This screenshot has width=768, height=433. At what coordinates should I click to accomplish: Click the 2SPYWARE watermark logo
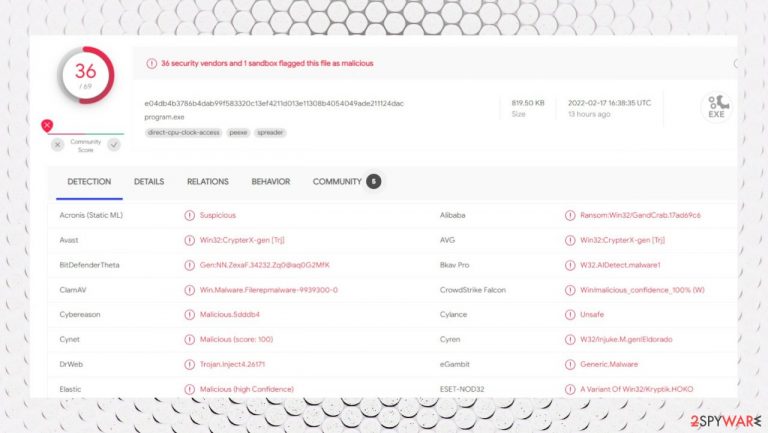[x=726, y=421]
